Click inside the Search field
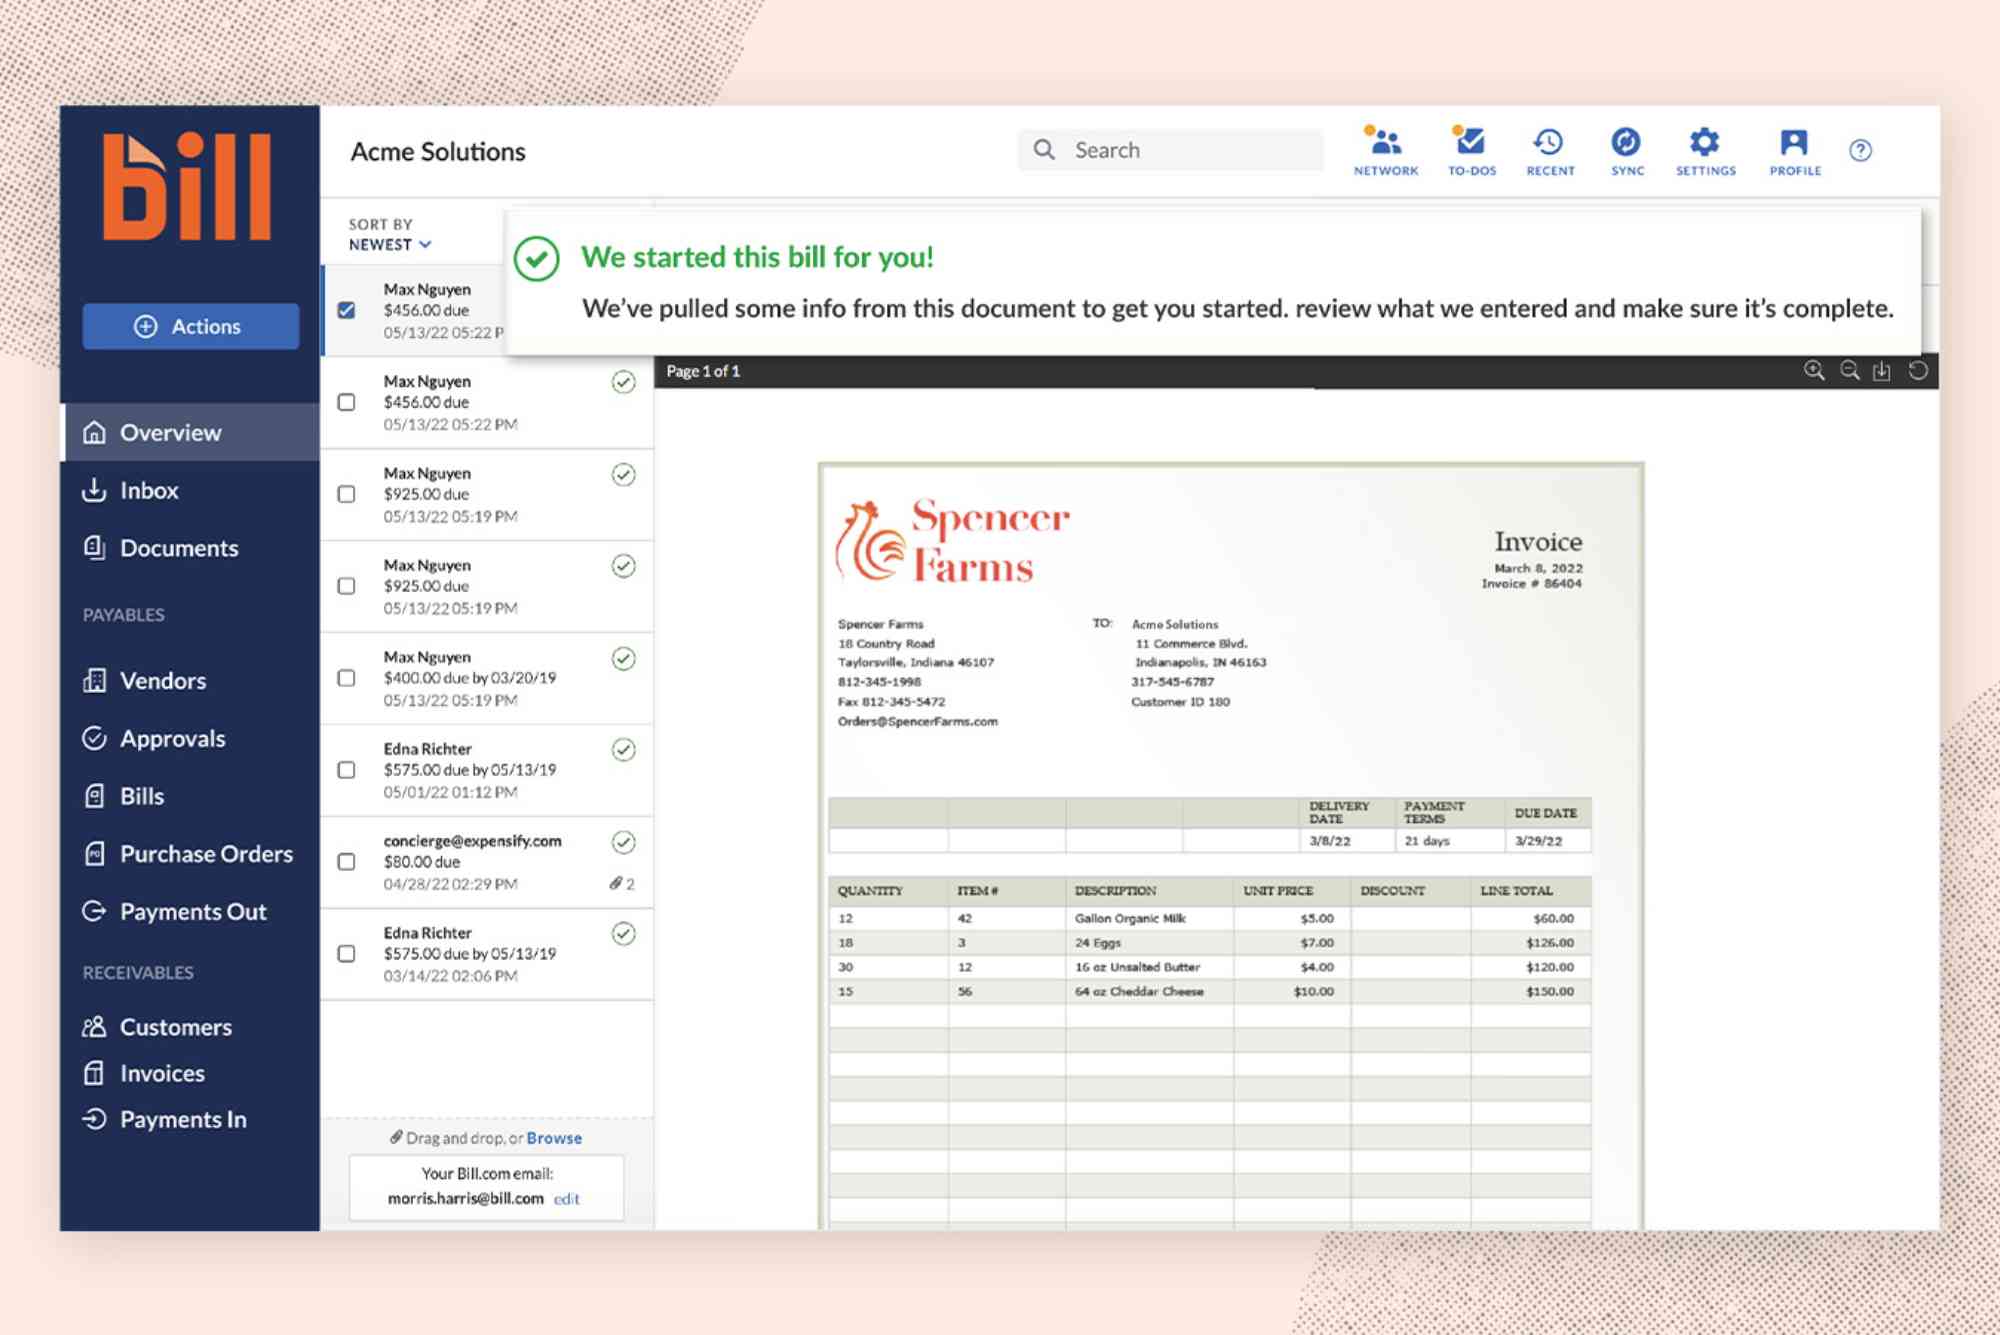 pos(1170,149)
